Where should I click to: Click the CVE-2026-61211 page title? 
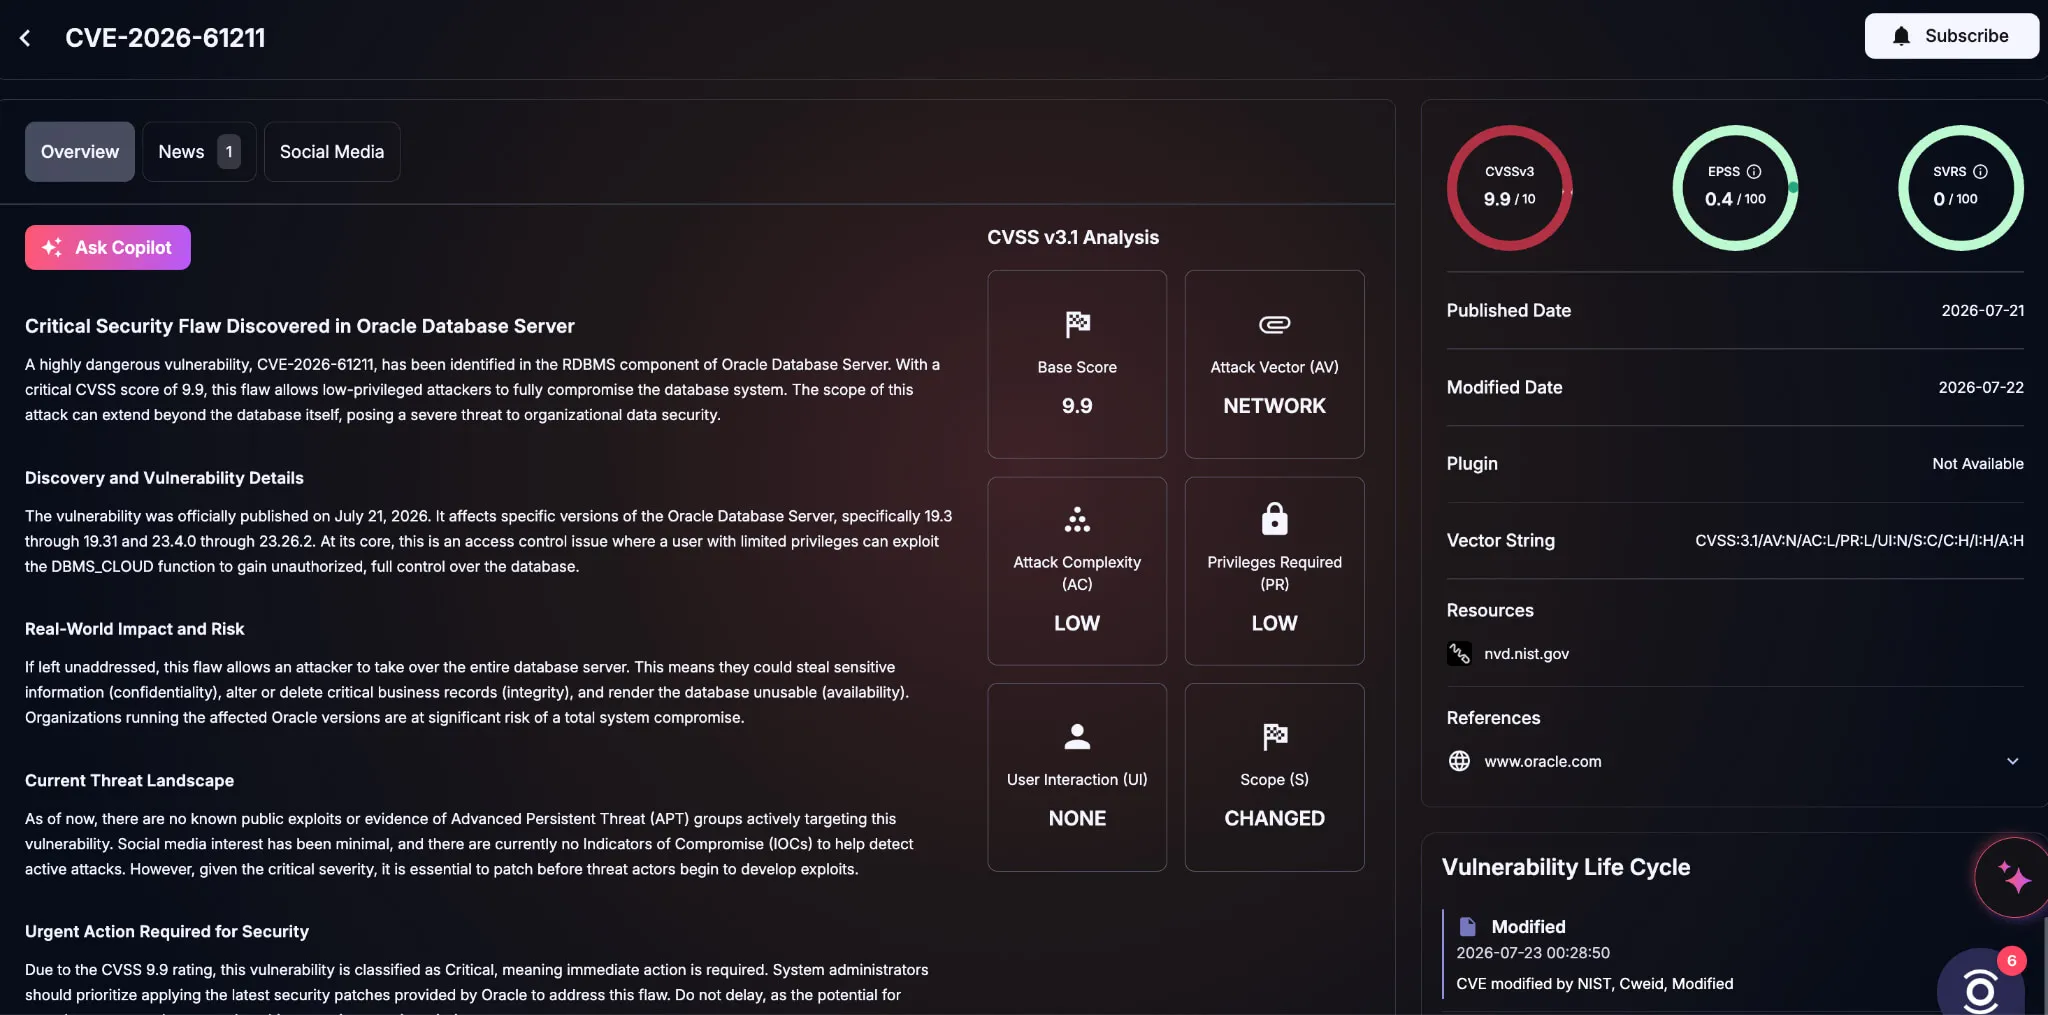click(165, 38)
